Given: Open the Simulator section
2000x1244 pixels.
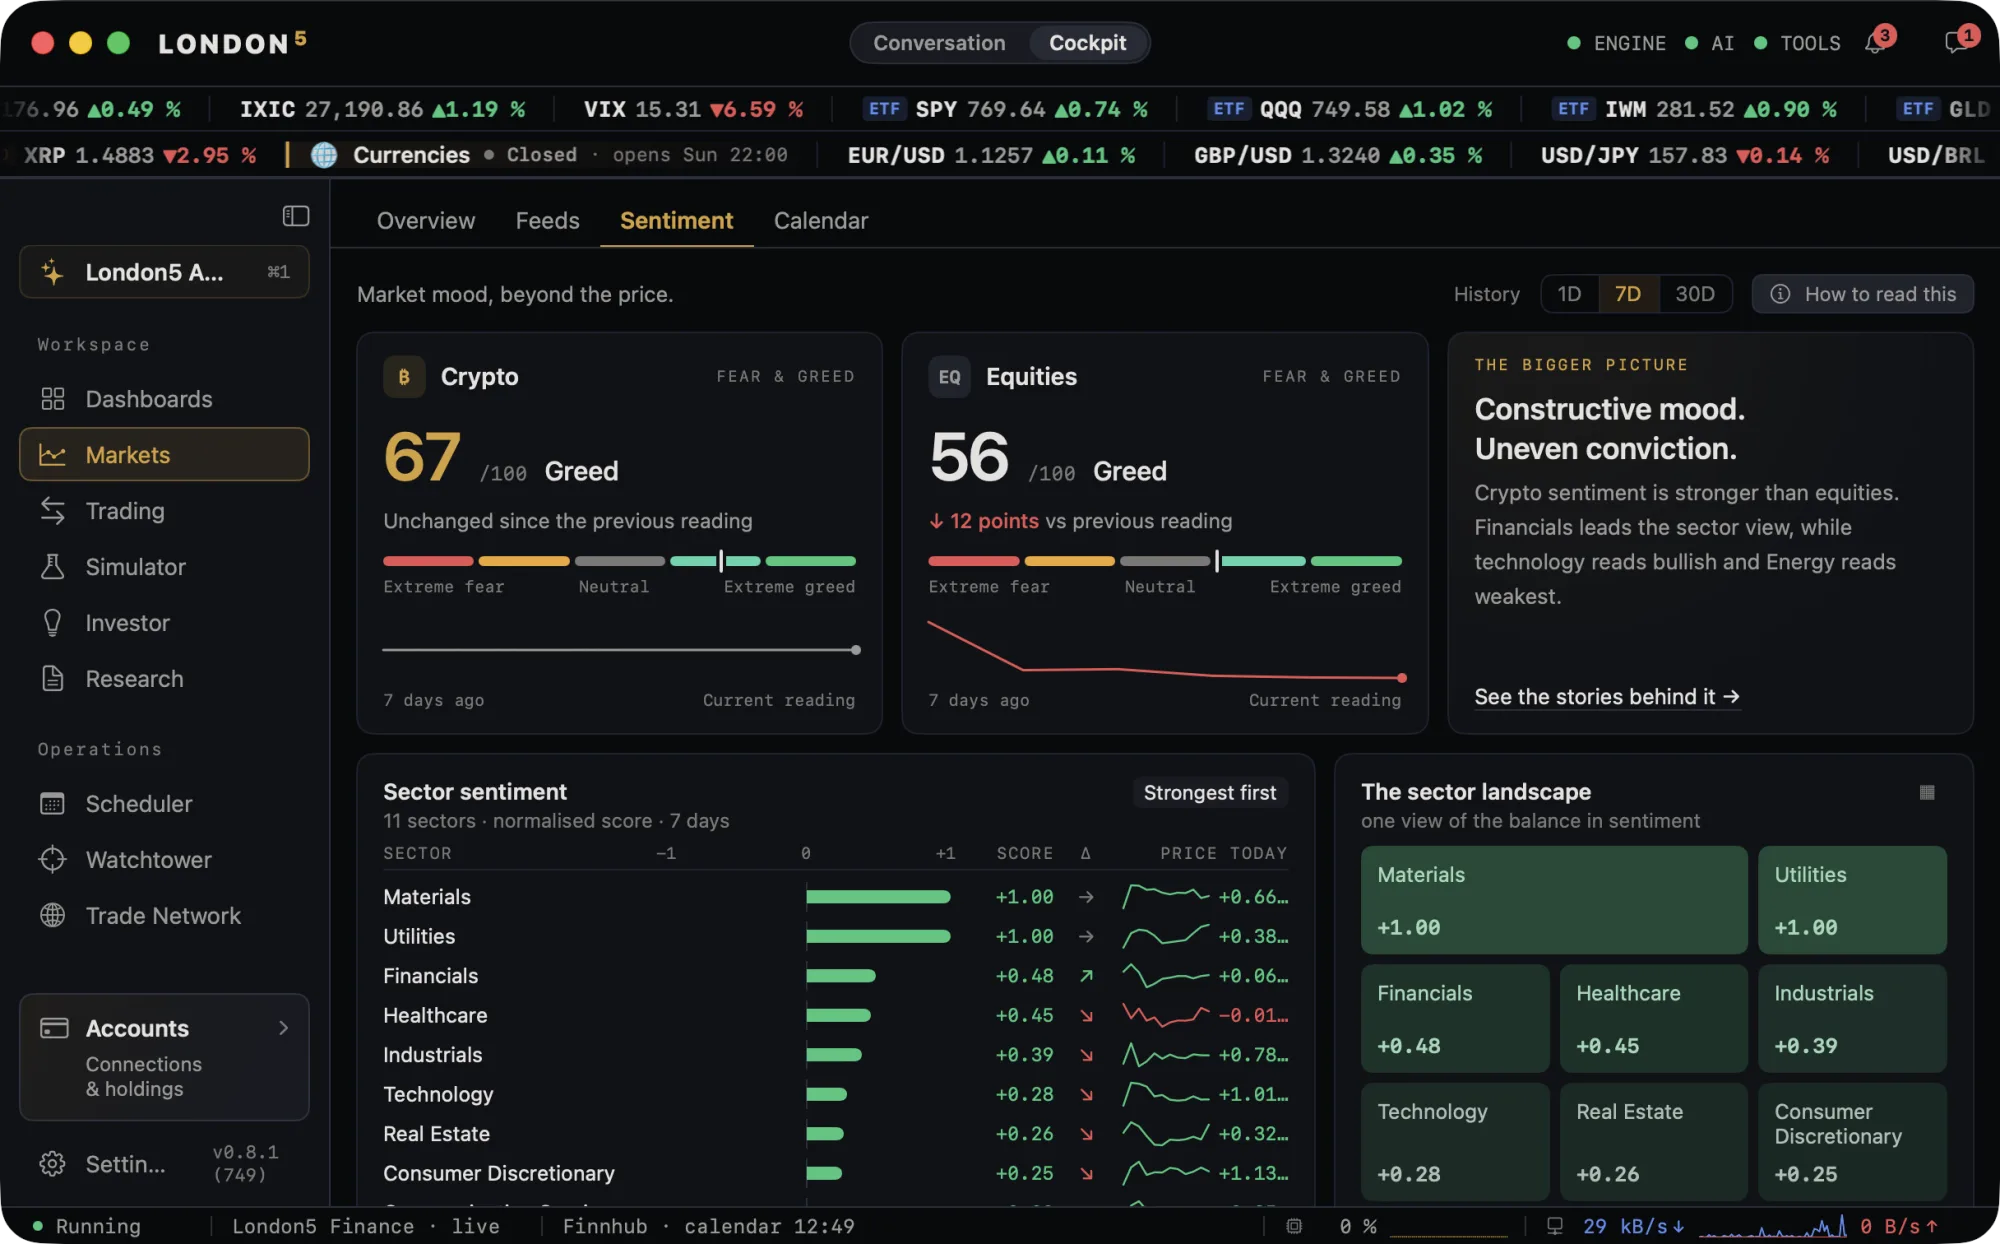Looking at the screenshot, I should tap(164, 567).
